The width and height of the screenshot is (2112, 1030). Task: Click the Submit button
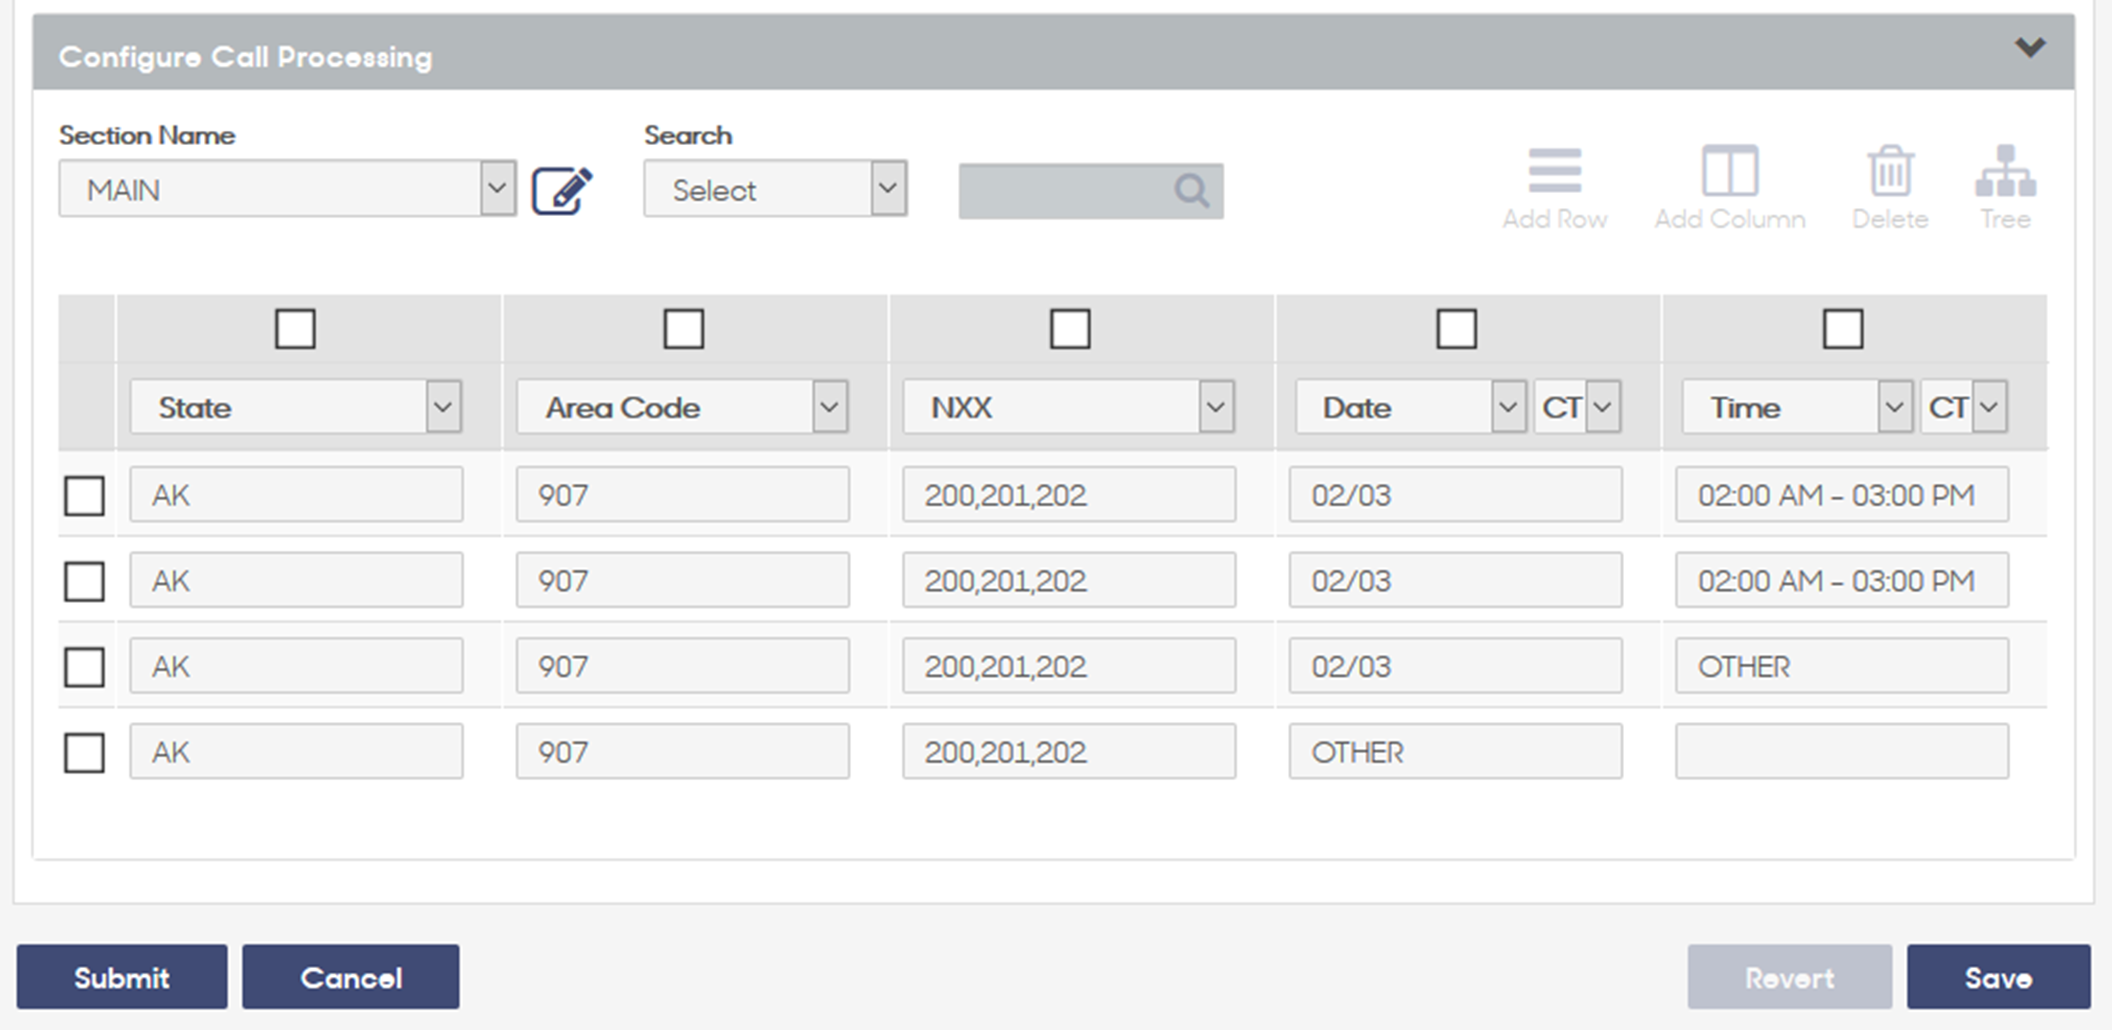[x=122, y=977]
